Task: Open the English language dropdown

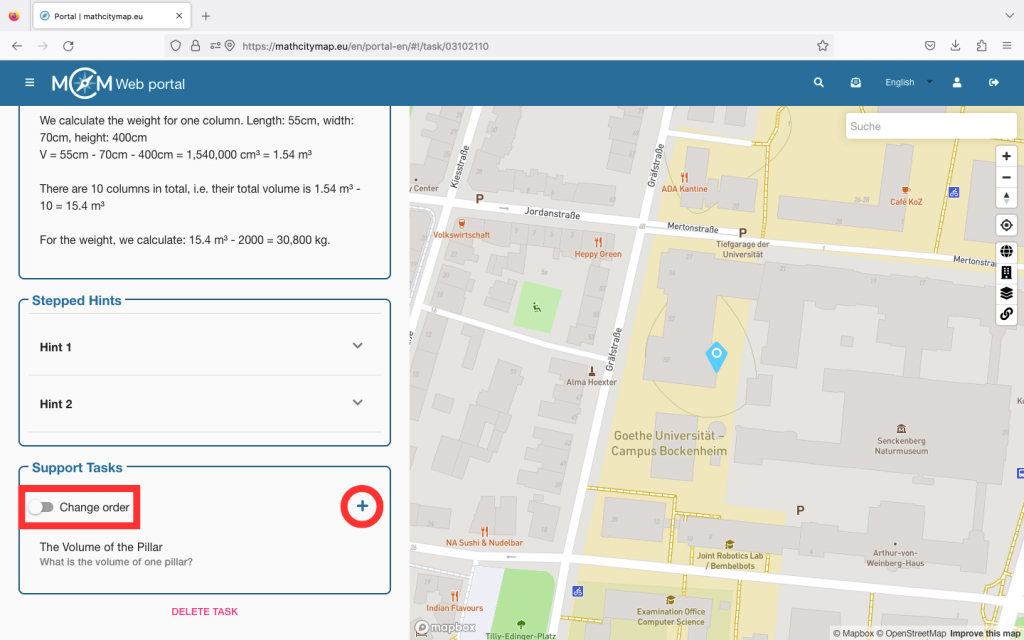Action: [x=908, y=83]
